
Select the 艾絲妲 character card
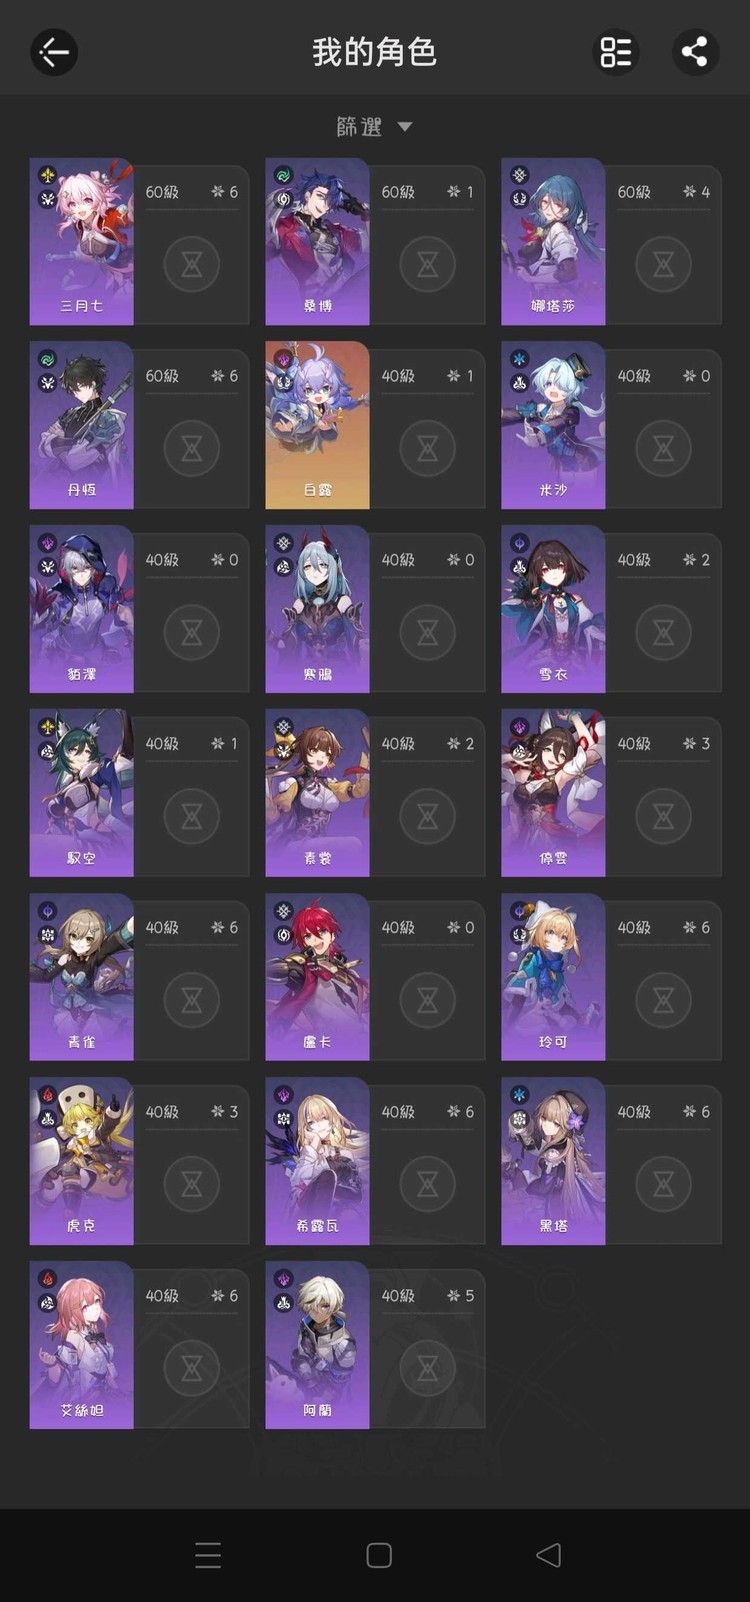[139, 1345]
